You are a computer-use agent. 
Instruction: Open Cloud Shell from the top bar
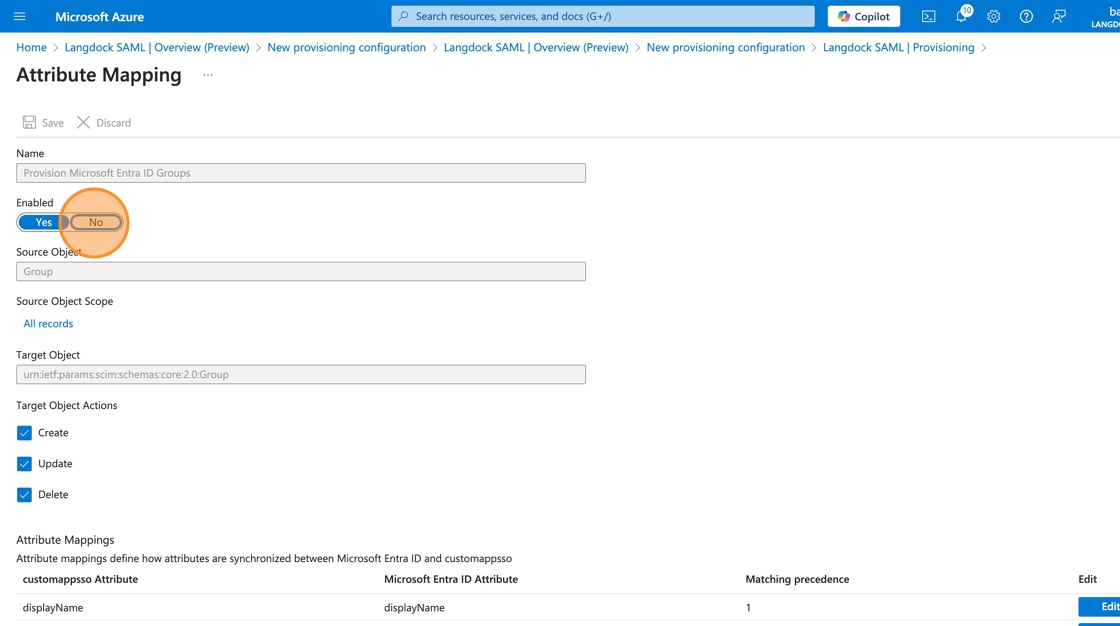coord(928,16)
